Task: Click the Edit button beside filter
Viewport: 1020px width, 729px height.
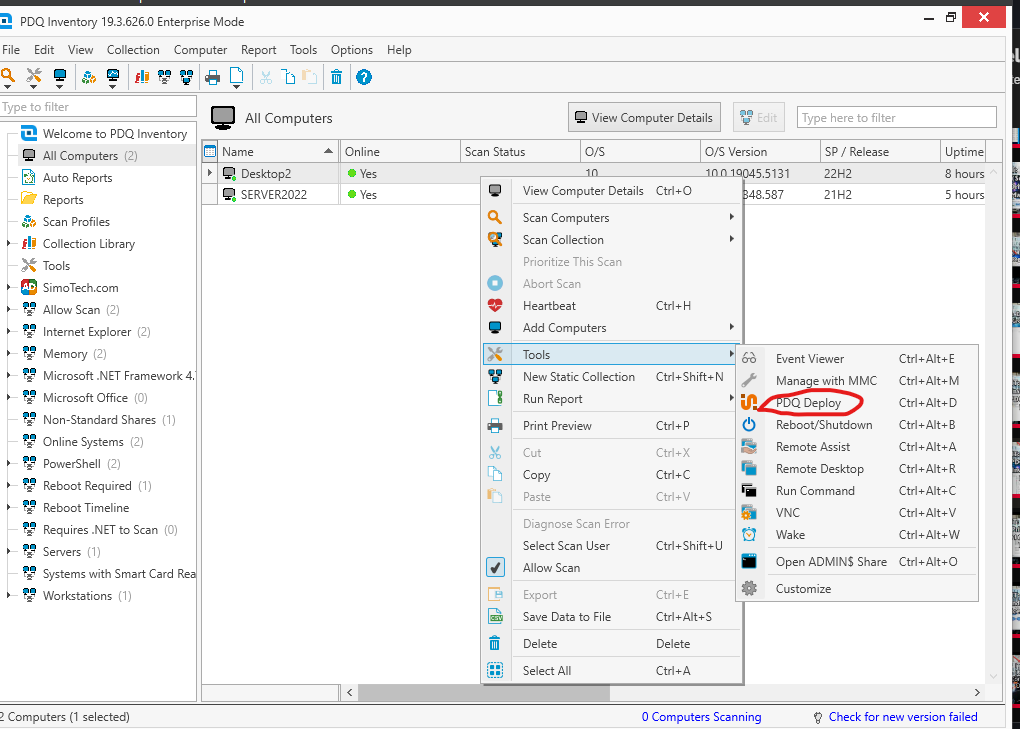Action: 758,118
